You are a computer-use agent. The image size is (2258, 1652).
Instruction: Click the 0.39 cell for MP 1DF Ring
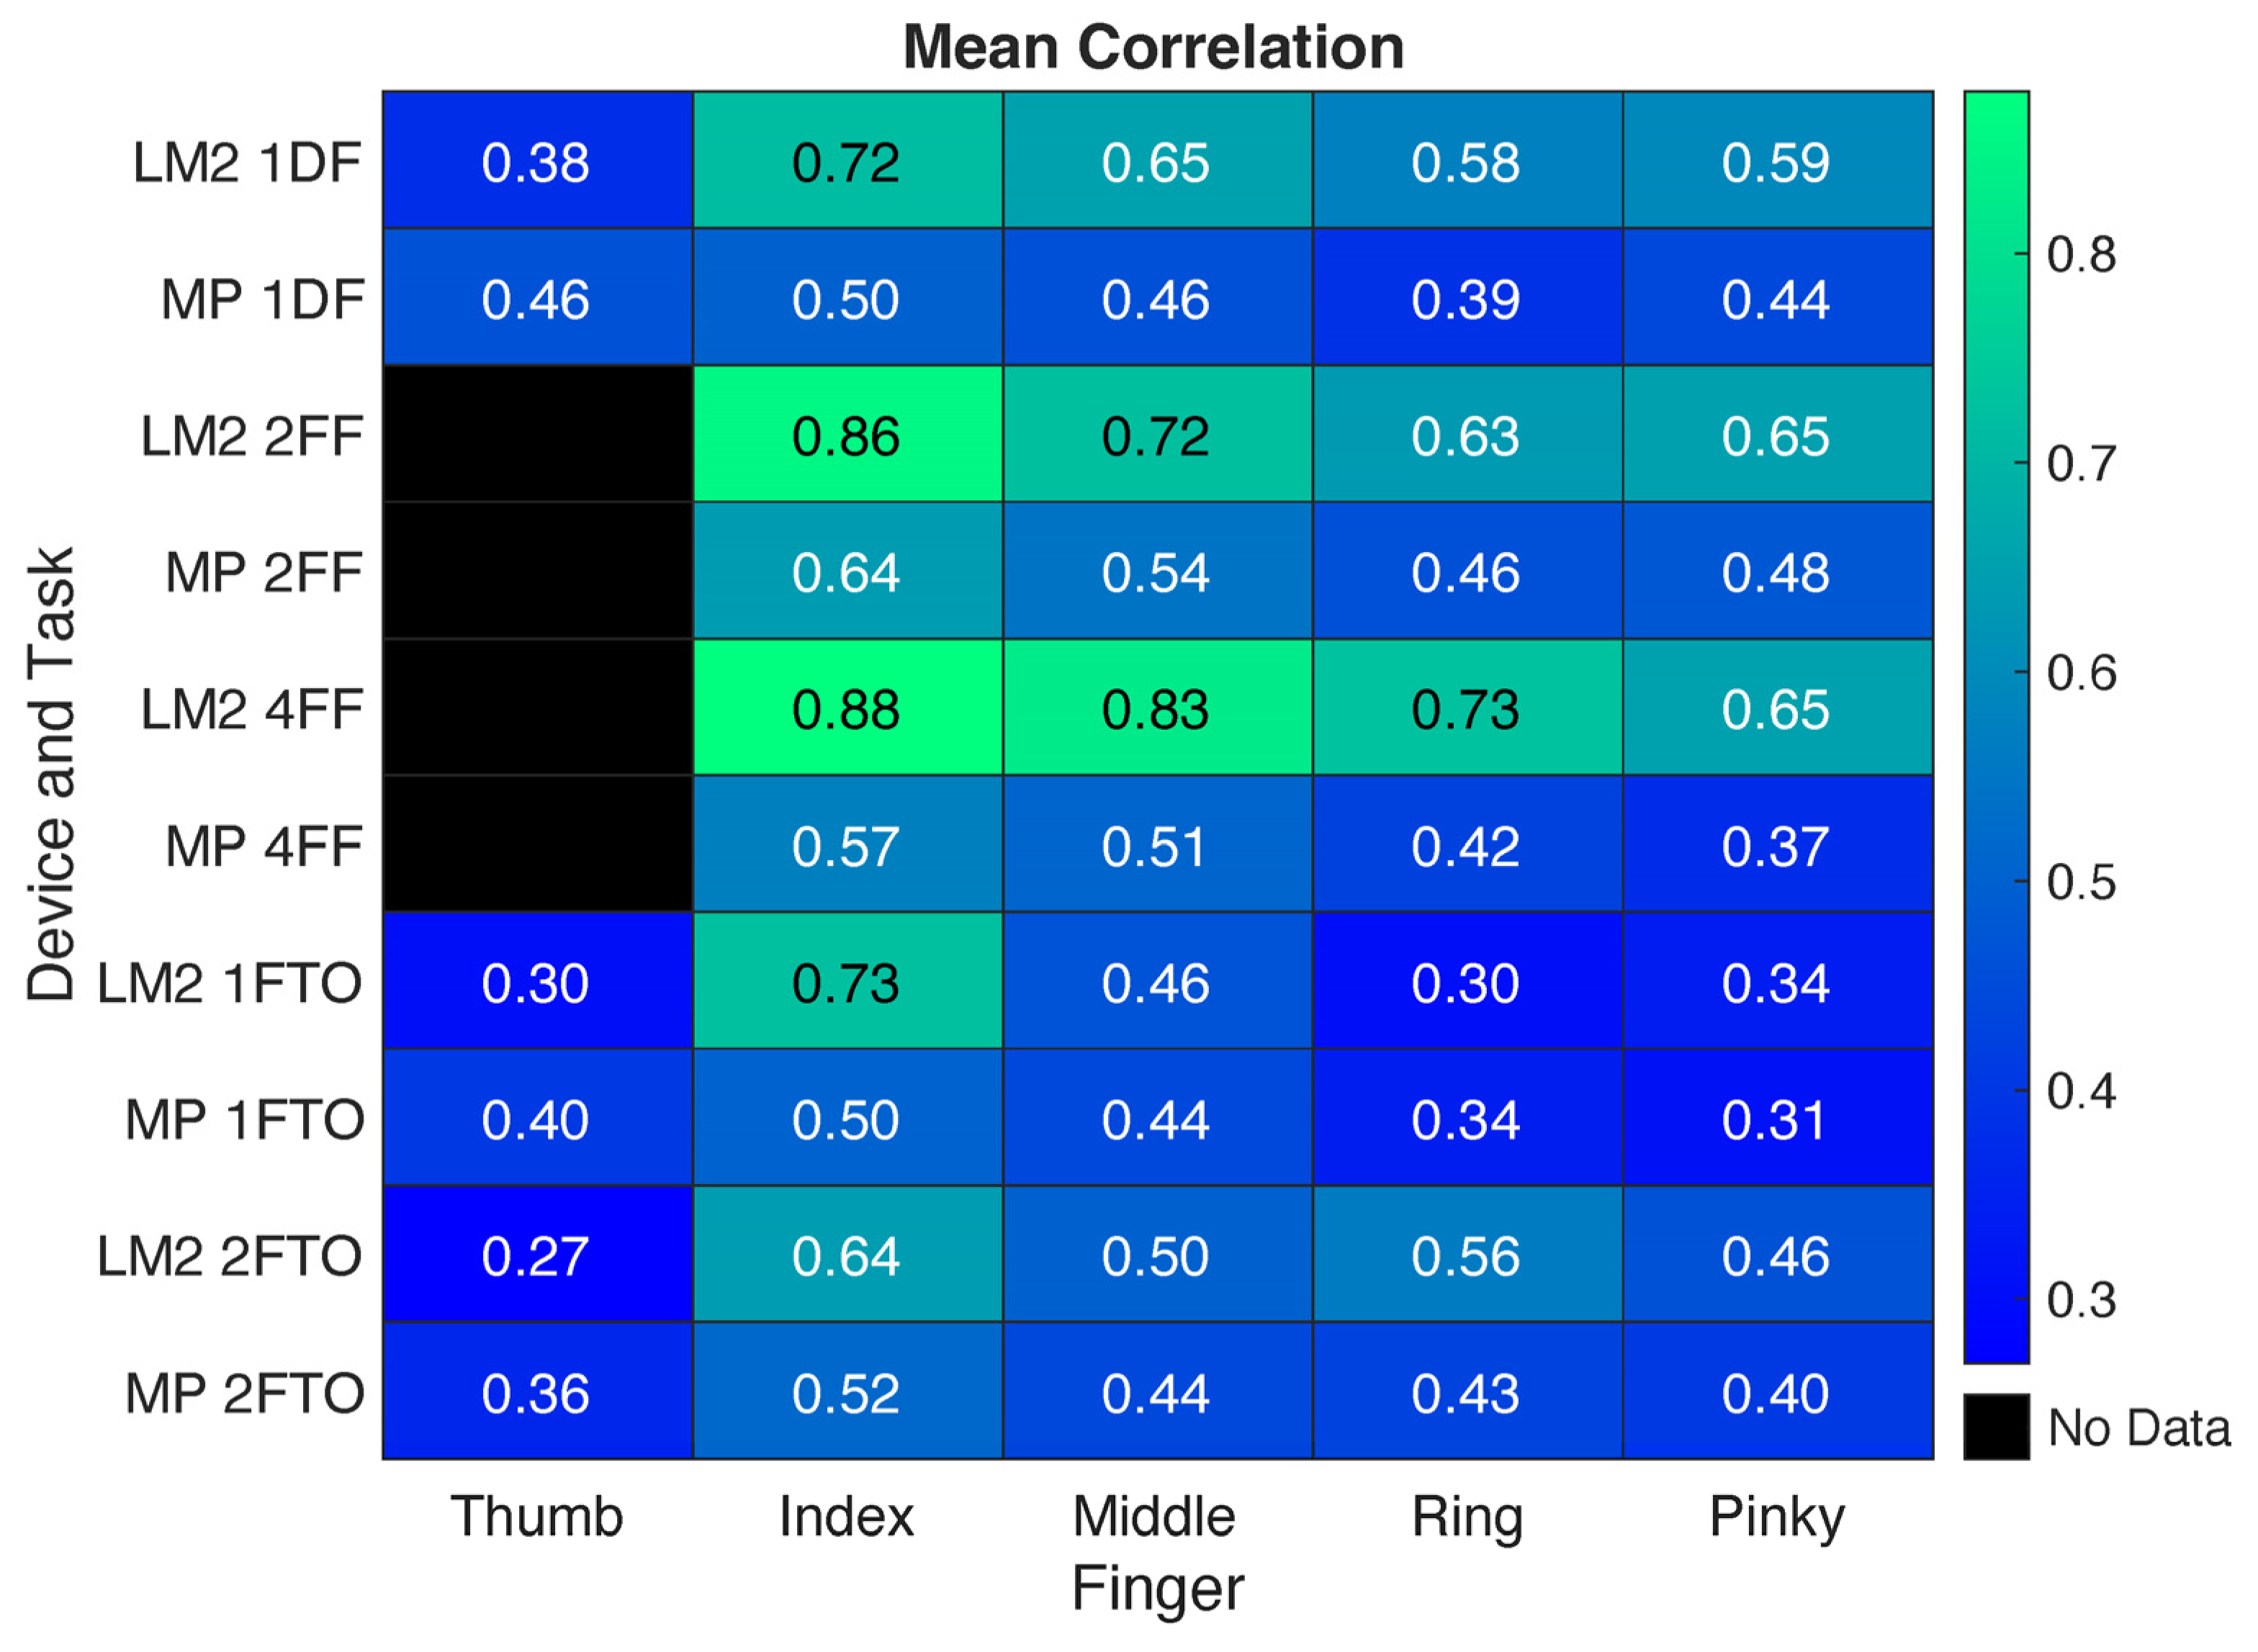click(1467, 299)
